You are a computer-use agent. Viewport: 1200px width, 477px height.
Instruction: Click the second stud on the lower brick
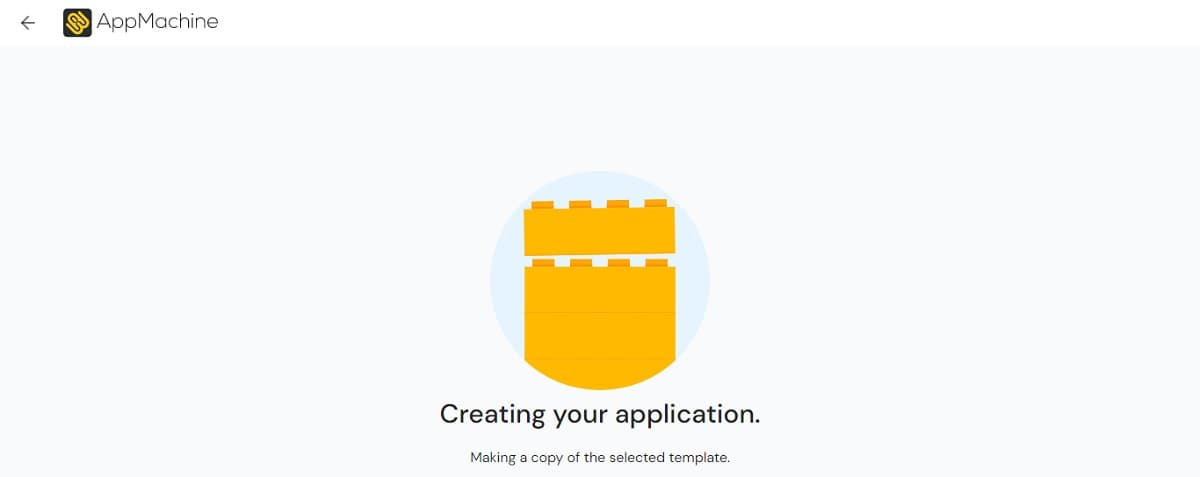(x=580, y=263)
